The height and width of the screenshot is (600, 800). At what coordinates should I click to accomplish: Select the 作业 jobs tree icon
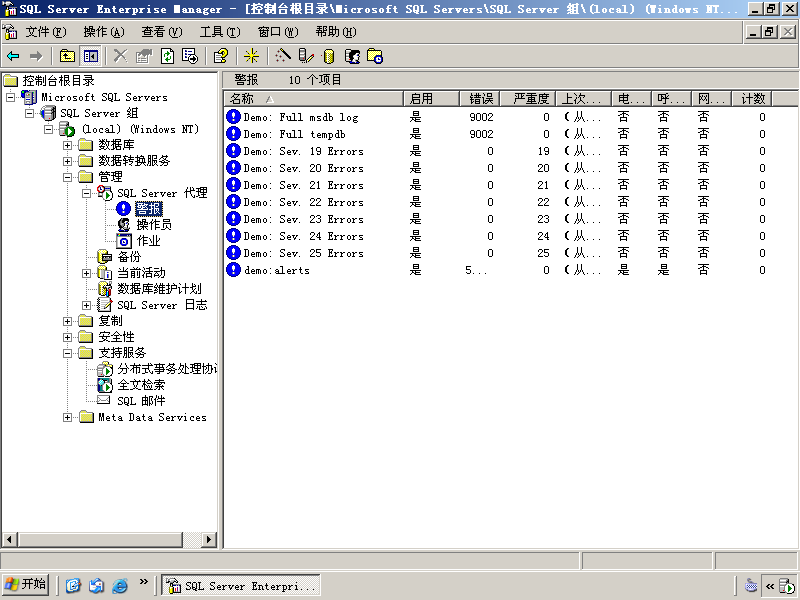123,241
